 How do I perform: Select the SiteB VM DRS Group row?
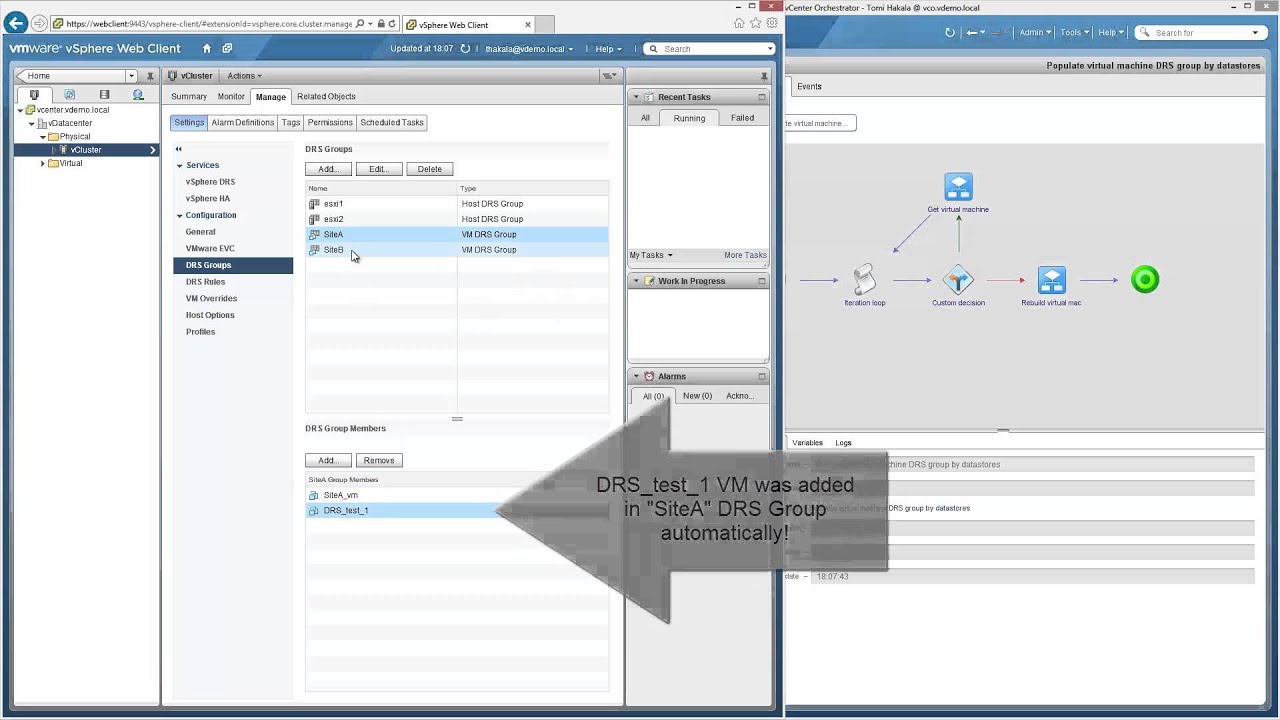click(x=457, y=250)
